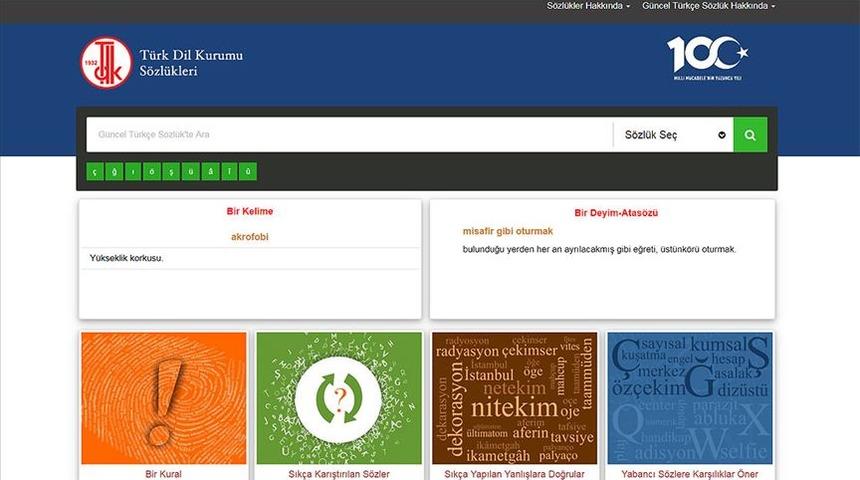
Task: Open the brown word cloud thumbnail
Action: (514, 398)
